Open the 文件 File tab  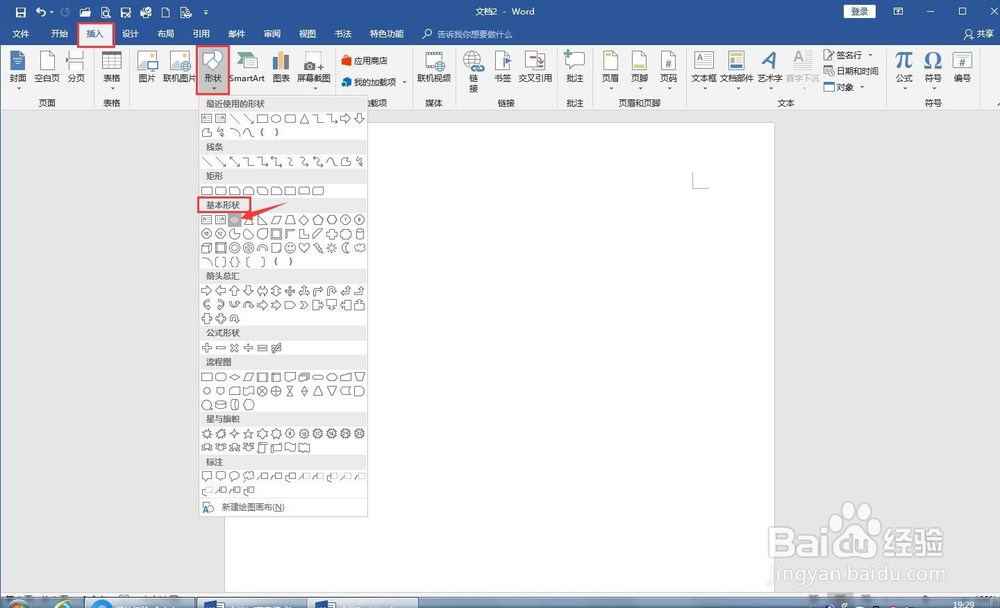coord(21,34)
